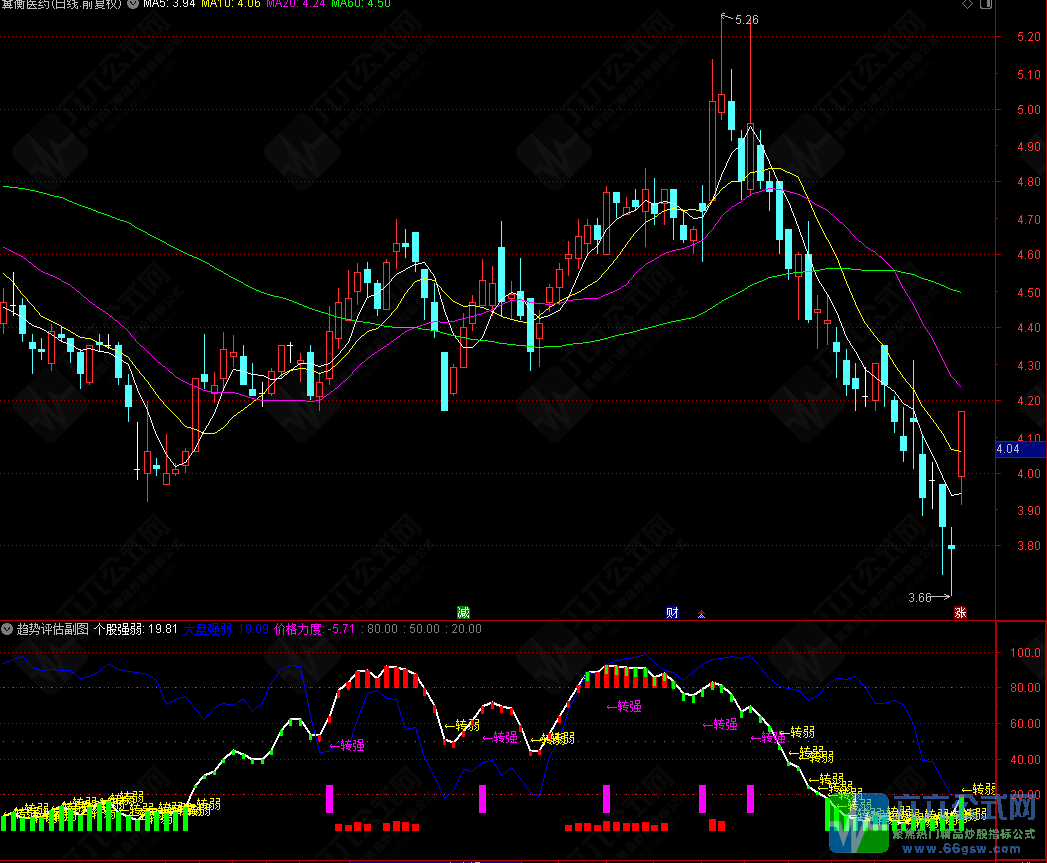Click the 5.26 high price label

[747, 20]
